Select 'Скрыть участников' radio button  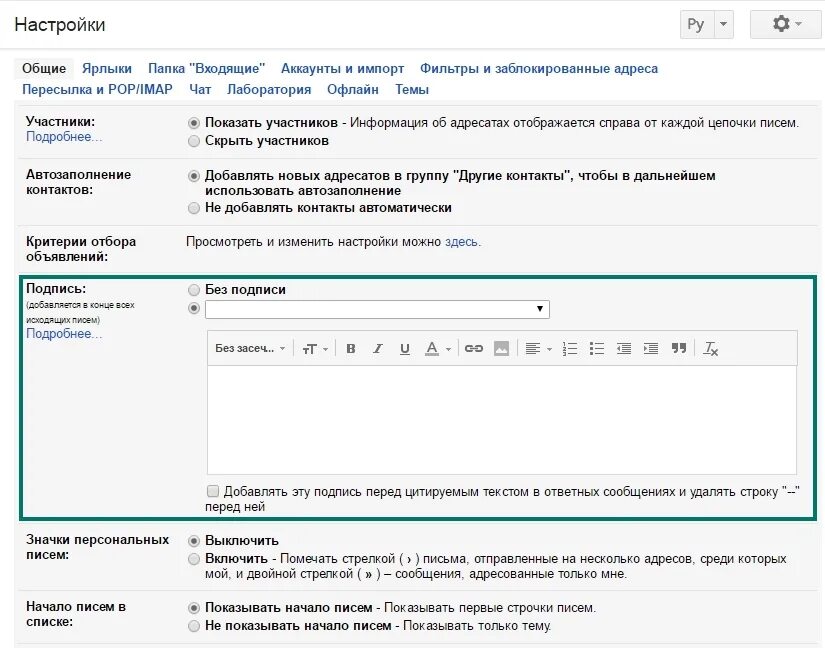pyautogui.click(x=194, y=141)
